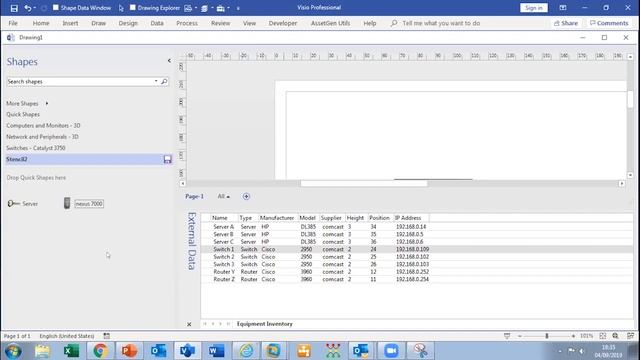
Task: Open the Search shapes dropdown arrow
Action: tap(156, 81)
